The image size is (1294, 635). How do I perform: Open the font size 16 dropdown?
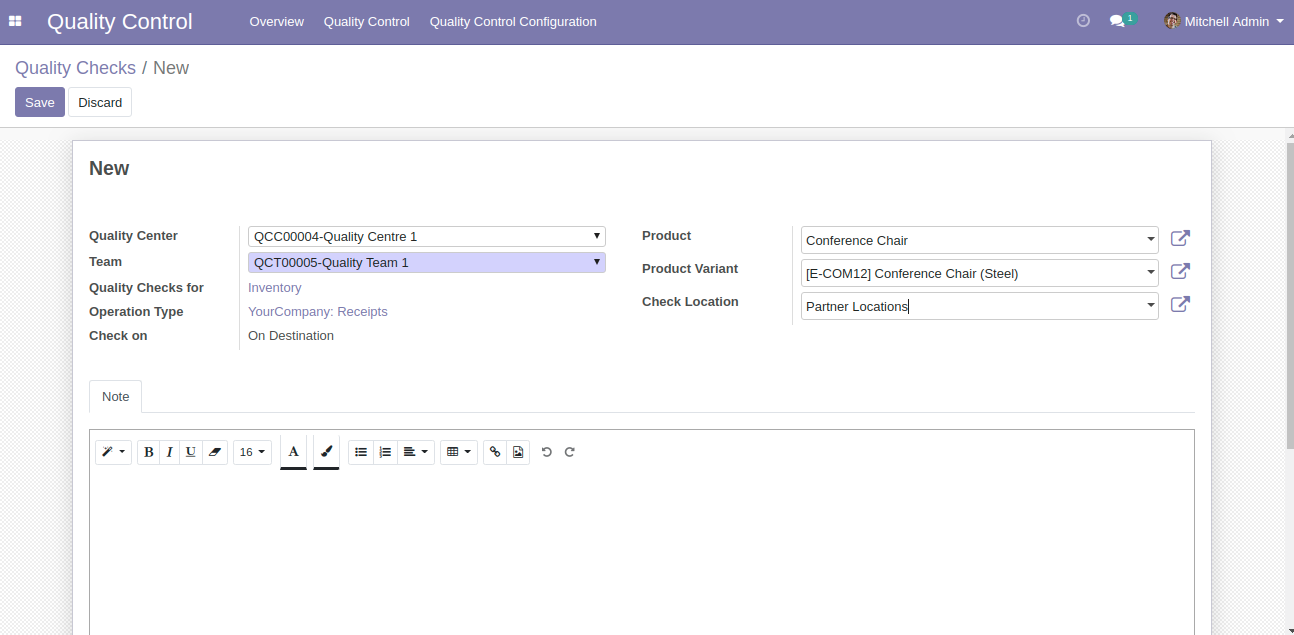(252, 452)
